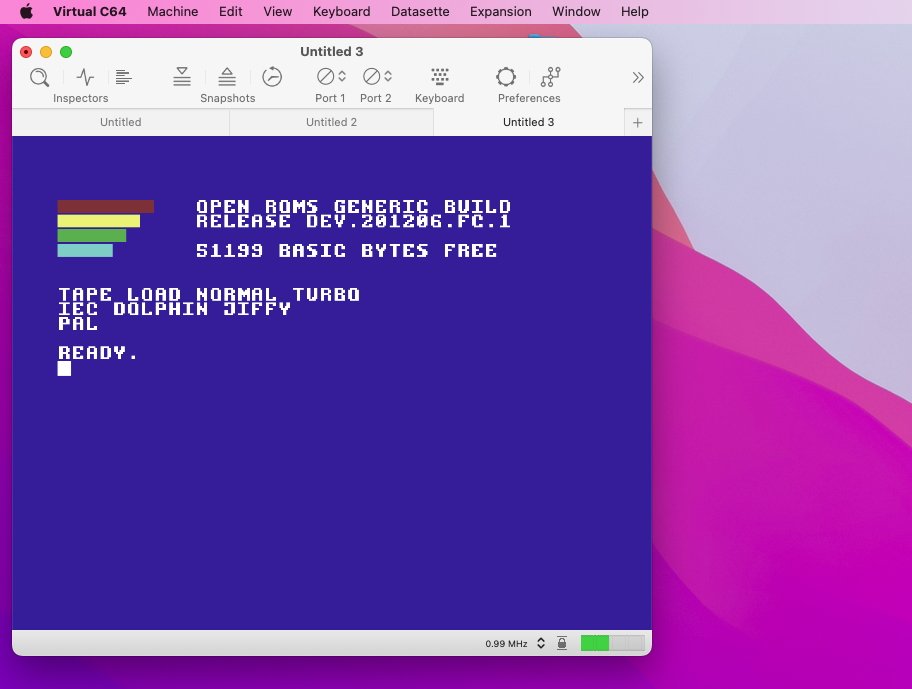Viewport: 912px width, 689px height.
Task: Click the 'PAL' text on the C64 screen
Action: 78,323
